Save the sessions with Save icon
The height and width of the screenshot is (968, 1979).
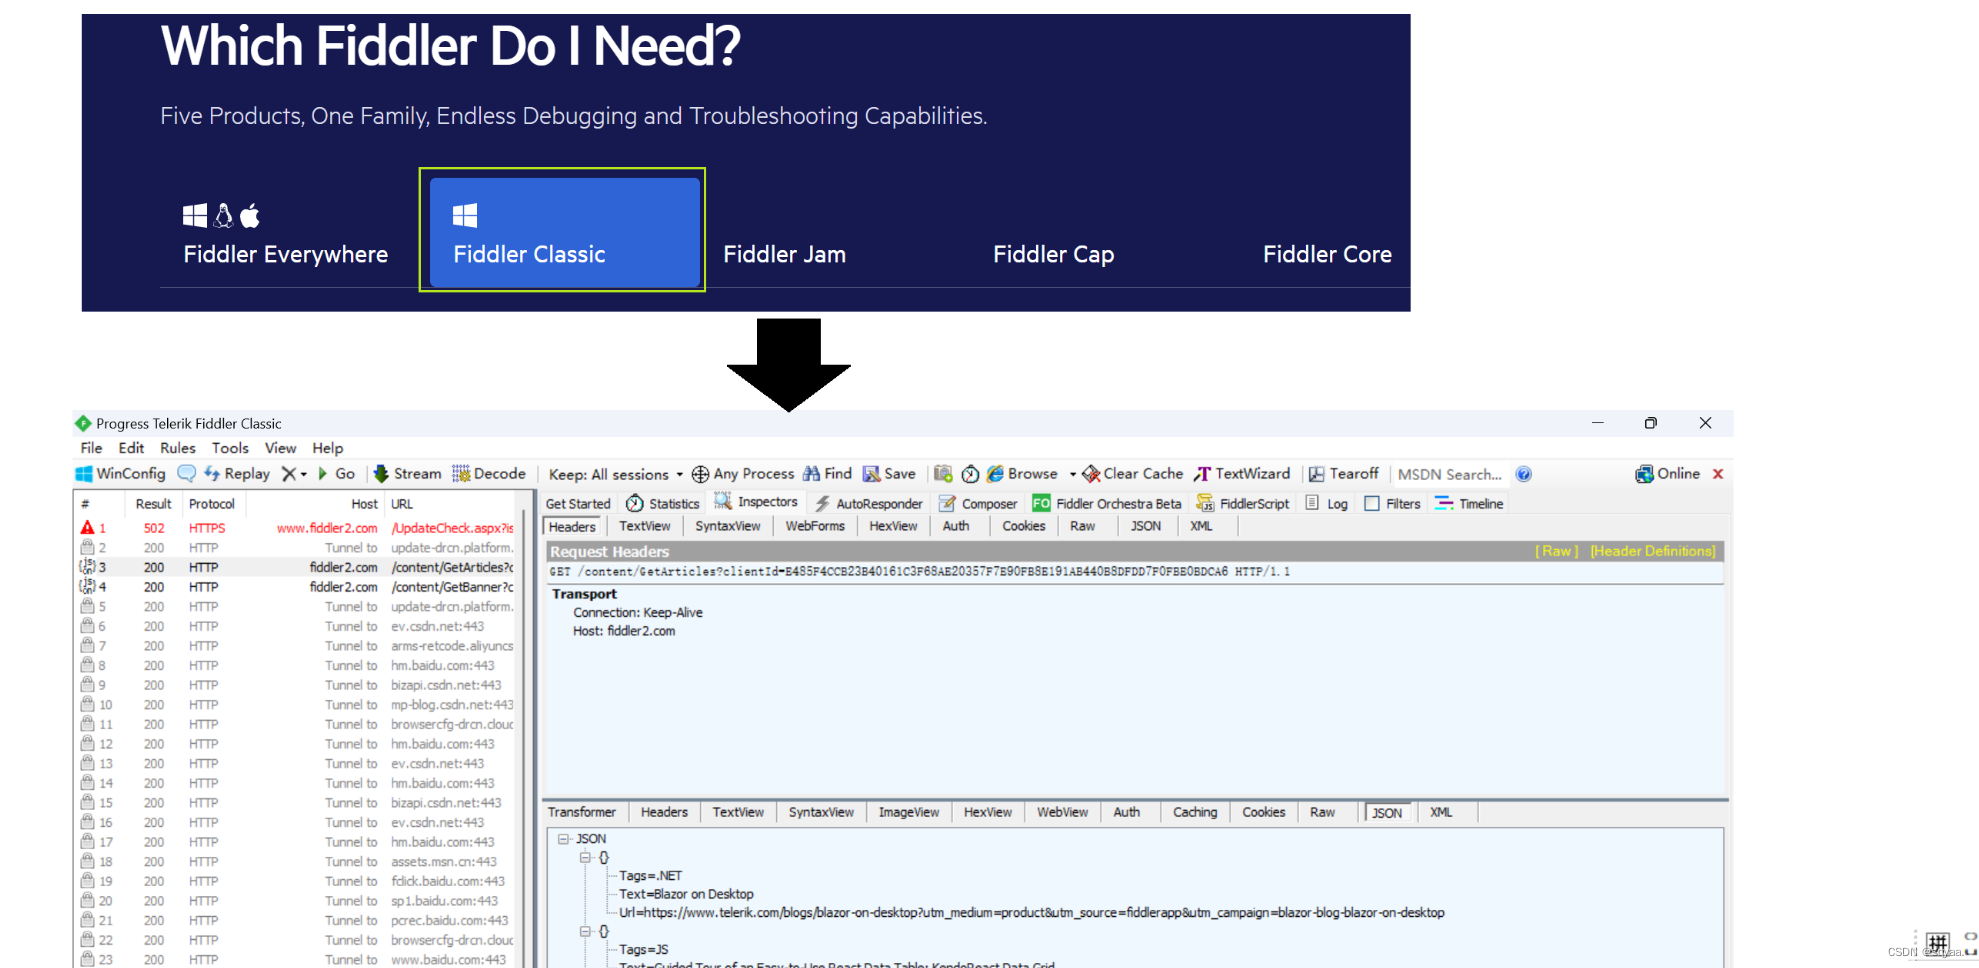point(889,474)
